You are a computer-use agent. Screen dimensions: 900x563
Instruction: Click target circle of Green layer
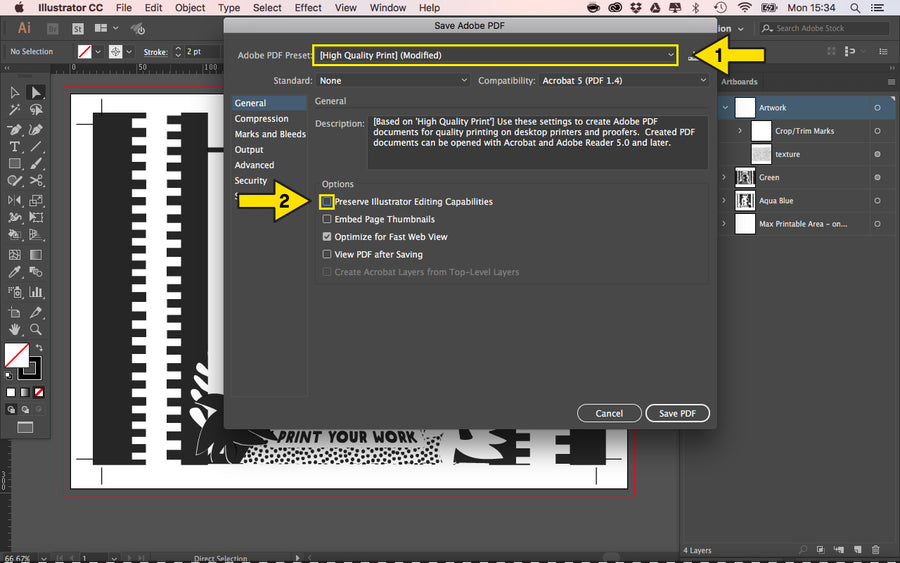pos(877,177)
